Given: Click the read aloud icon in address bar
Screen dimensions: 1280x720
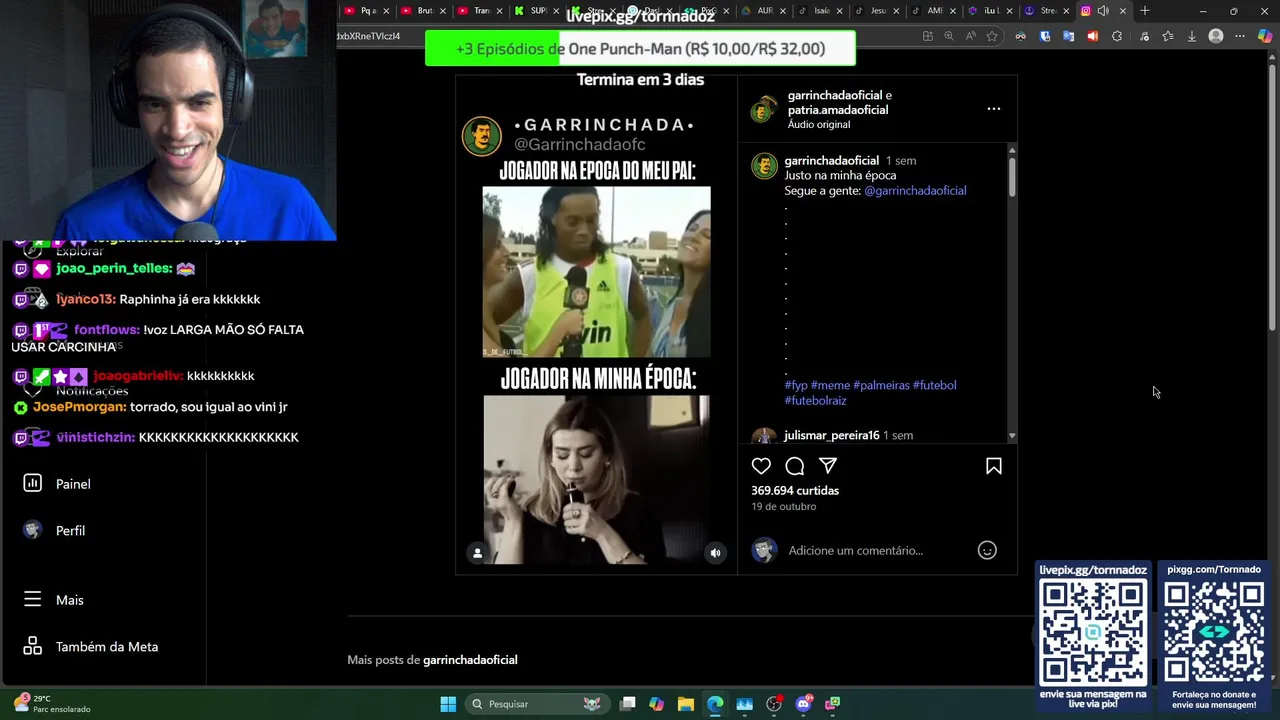Looking at the screenshot, I should tap(970, 36).
